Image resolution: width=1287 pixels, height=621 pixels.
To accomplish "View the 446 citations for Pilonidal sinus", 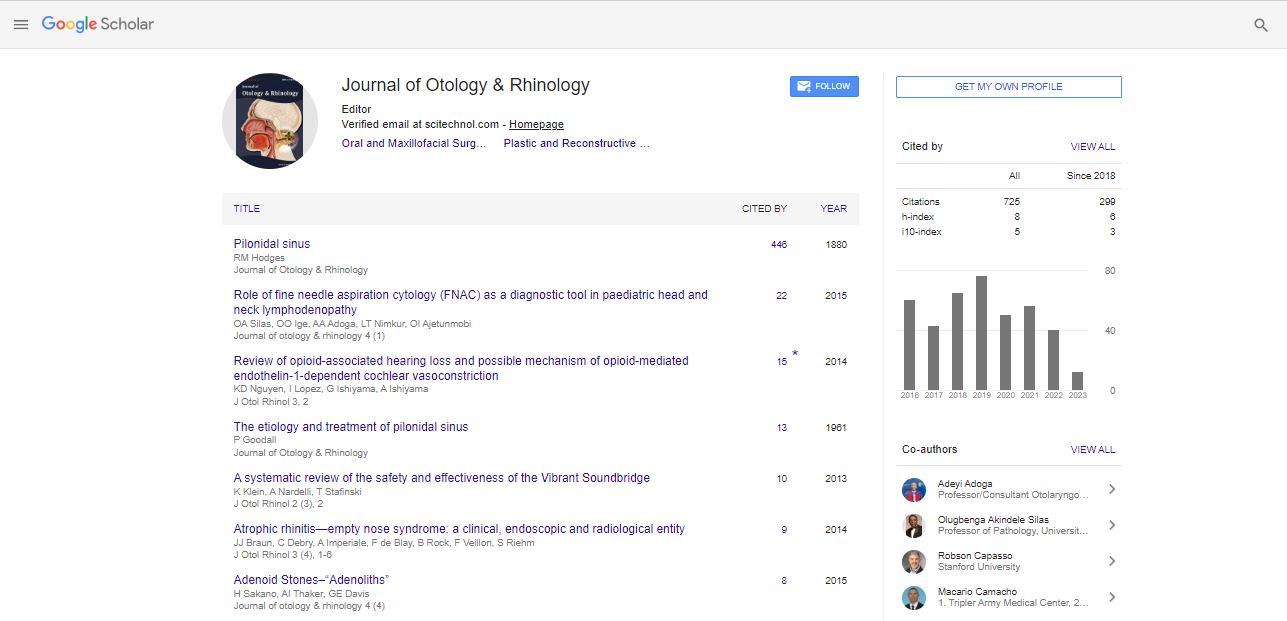I will (x=779, y=245).
